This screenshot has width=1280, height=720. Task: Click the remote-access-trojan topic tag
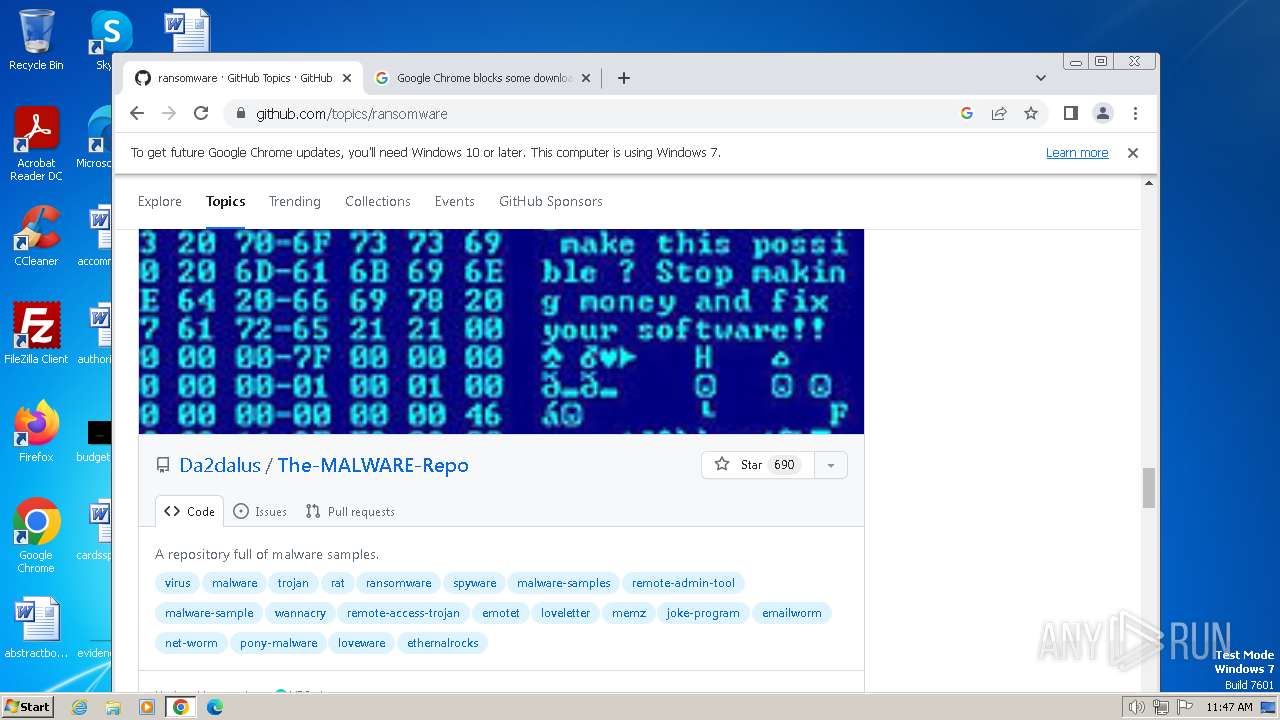(403, 613)
